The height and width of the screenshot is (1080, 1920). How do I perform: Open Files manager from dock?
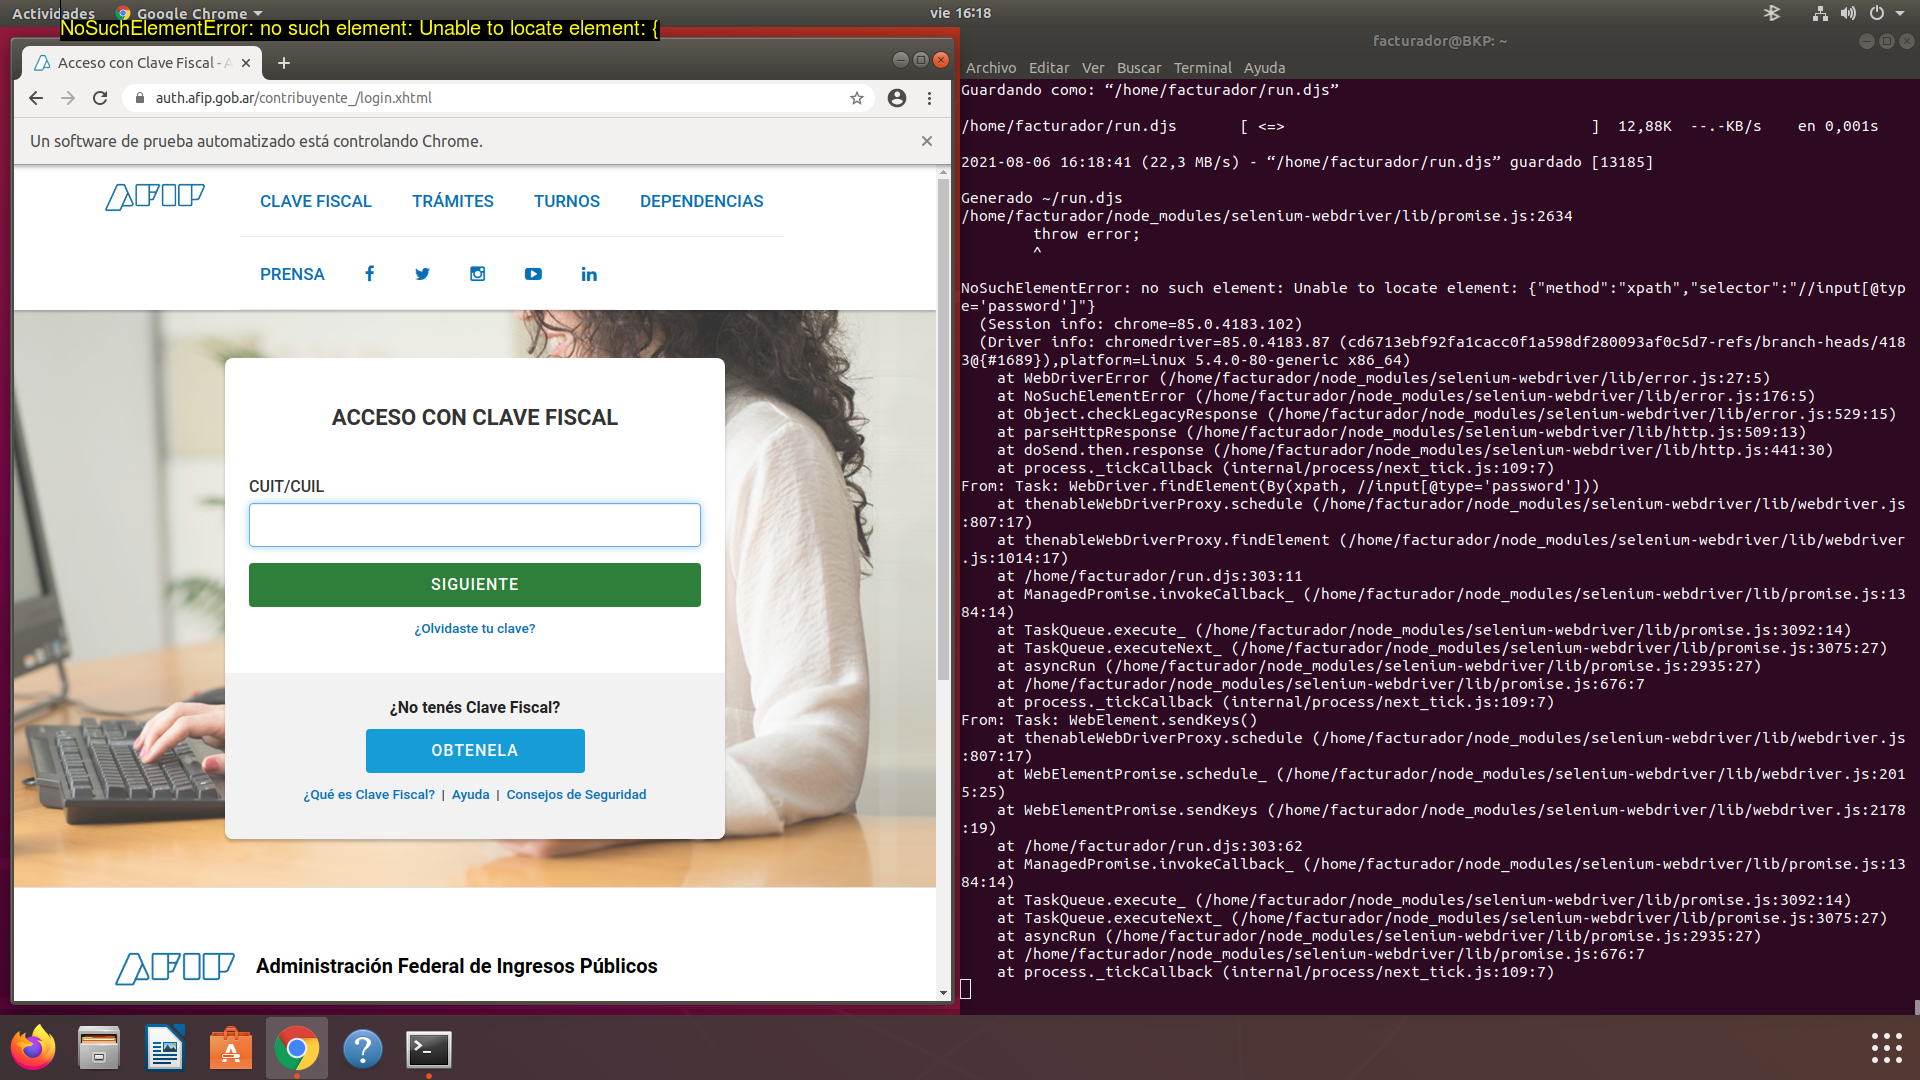pyautogui.click(x=99, y=1049)
